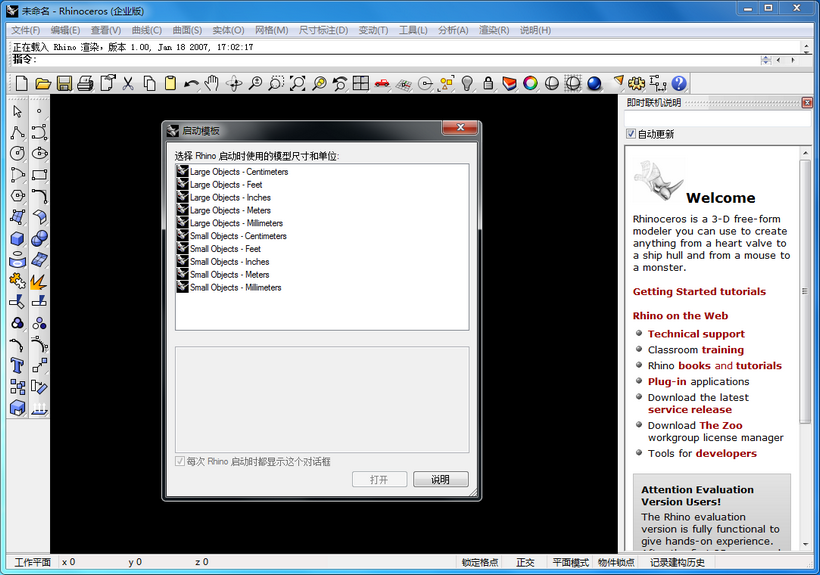
Task: Click the 说明 button in the template dialog
Action: click(x=440, y=479)
